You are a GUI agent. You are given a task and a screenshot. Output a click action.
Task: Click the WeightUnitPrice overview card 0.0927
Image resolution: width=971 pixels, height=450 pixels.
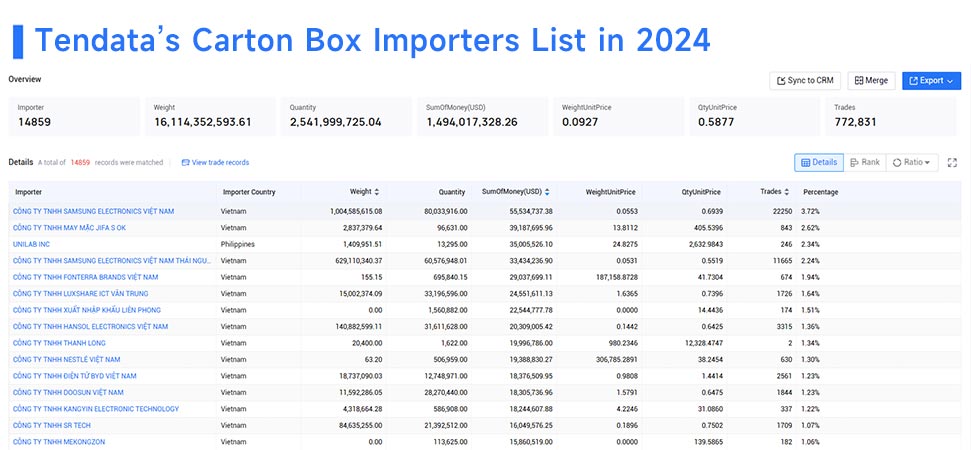[x=619, y=116]
